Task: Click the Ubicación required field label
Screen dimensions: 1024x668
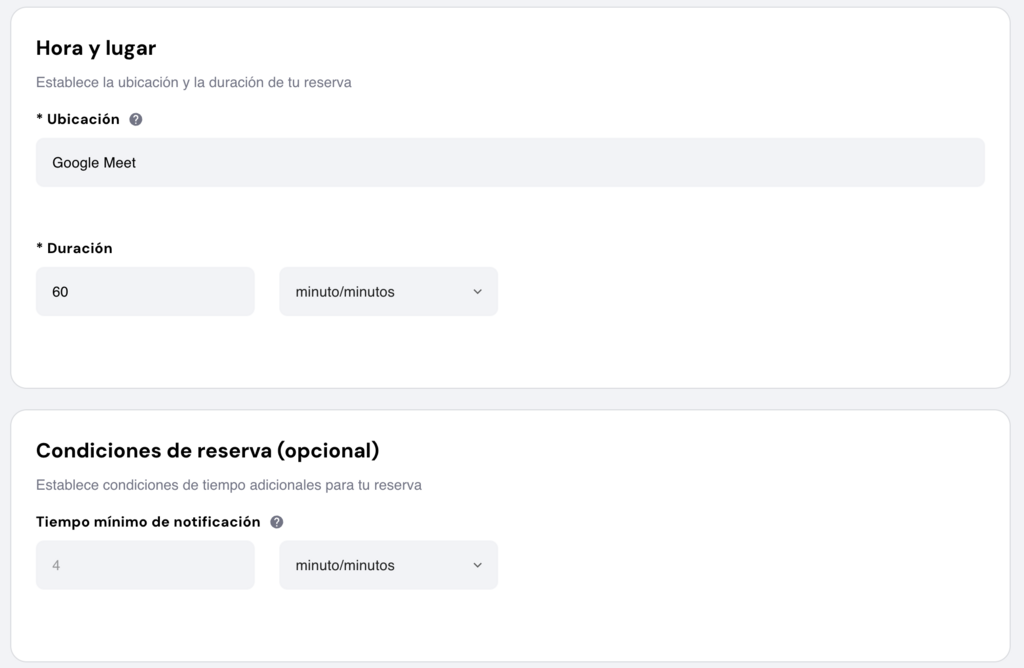Action: 80,118
